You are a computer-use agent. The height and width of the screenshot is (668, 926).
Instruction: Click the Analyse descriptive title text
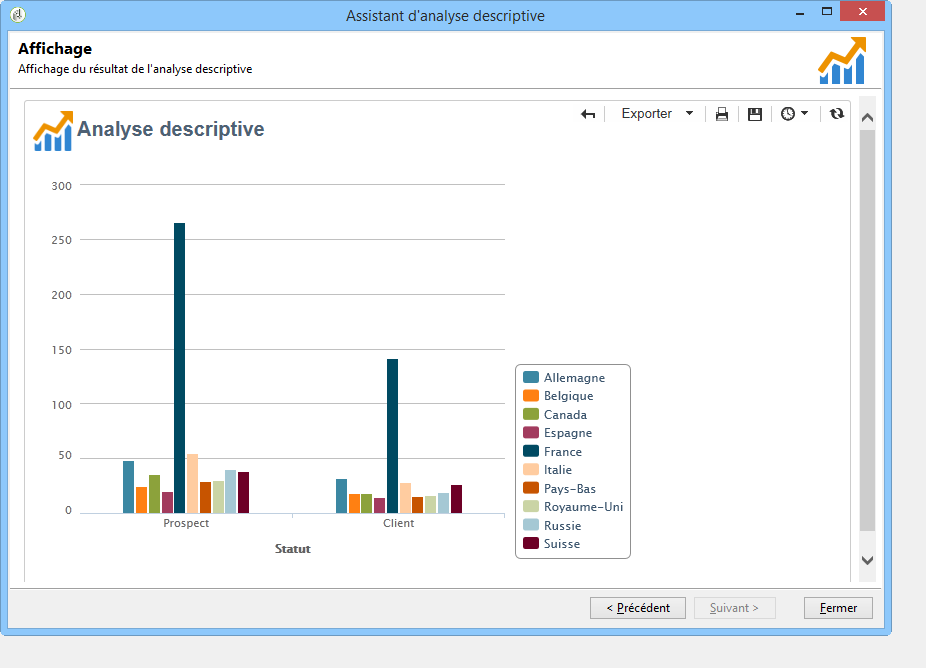(171, 129)
